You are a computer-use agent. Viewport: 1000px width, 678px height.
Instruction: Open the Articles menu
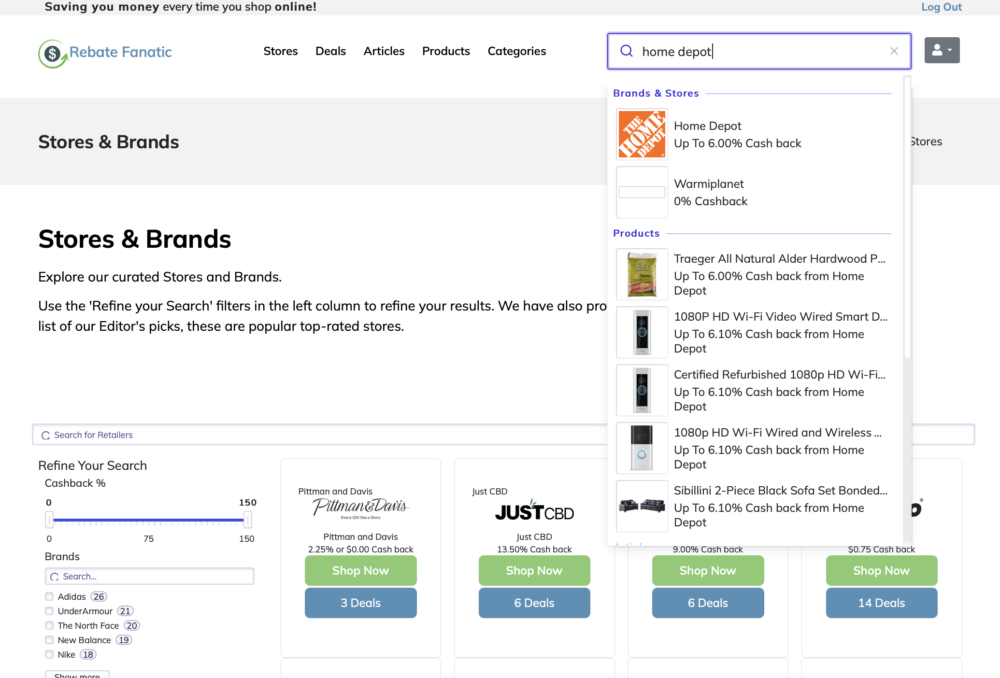coord(384,51)
